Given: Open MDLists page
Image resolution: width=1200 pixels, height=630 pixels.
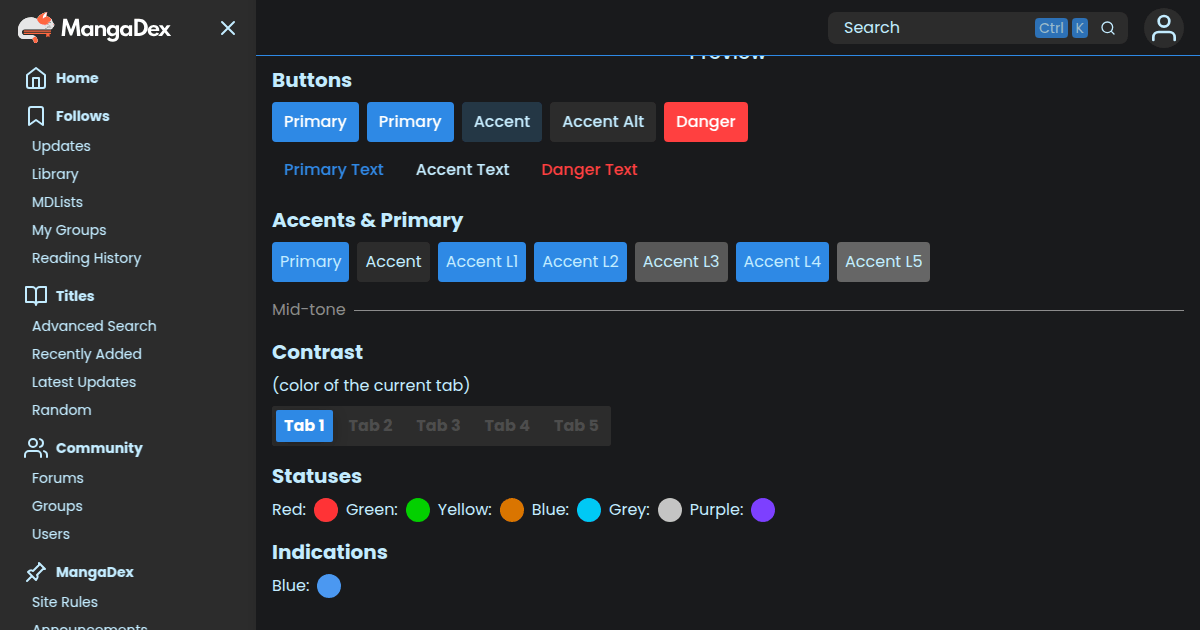Looking at the screenshot, I should tap(57, 202).
